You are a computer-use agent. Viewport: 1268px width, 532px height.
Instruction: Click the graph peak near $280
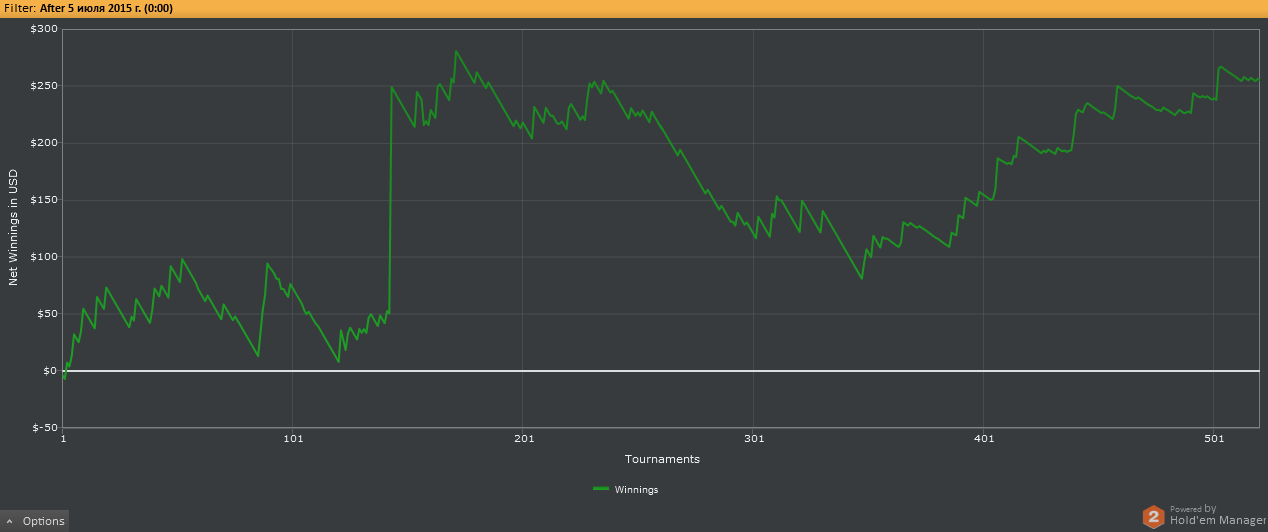tap(456, 51)
